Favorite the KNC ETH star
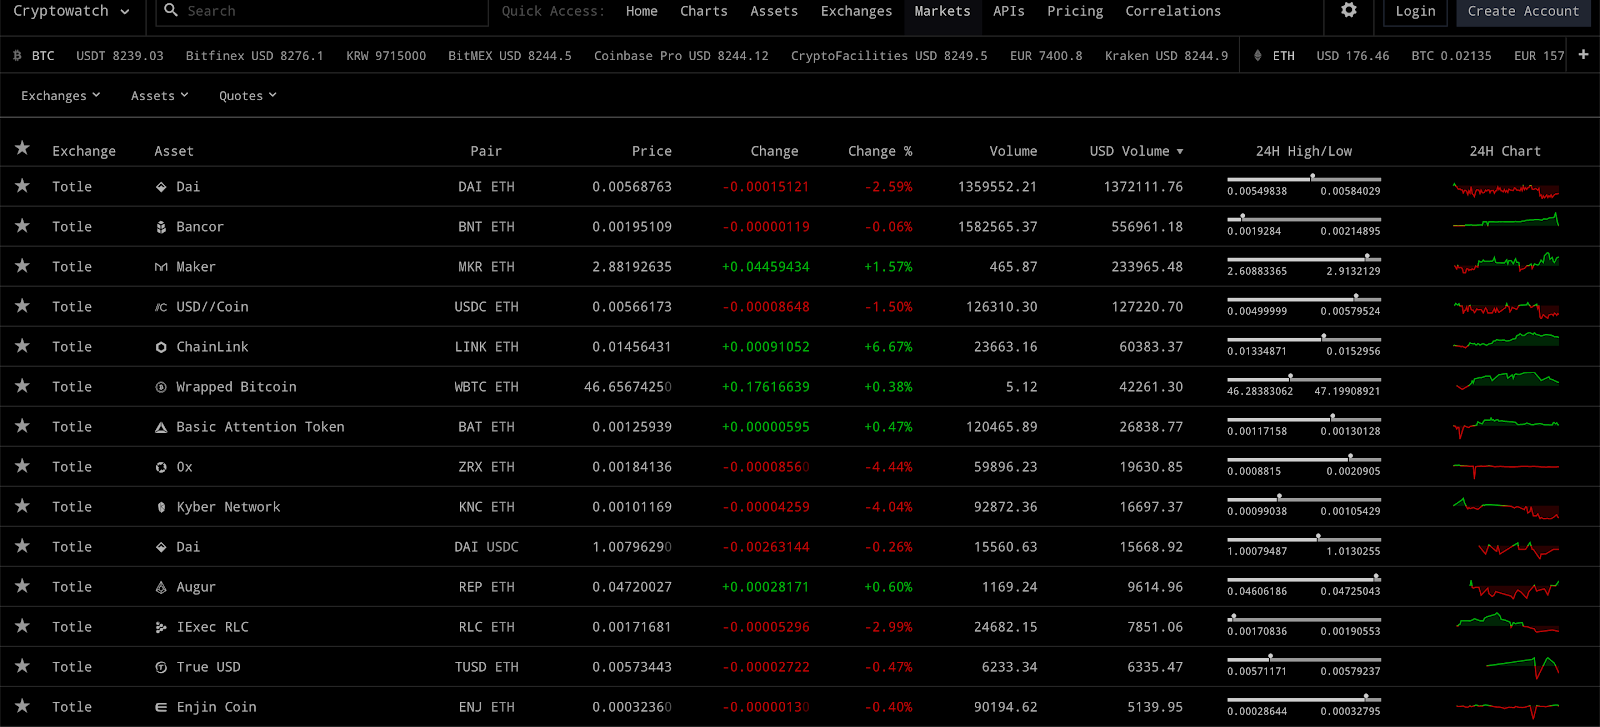 (22, 506)
